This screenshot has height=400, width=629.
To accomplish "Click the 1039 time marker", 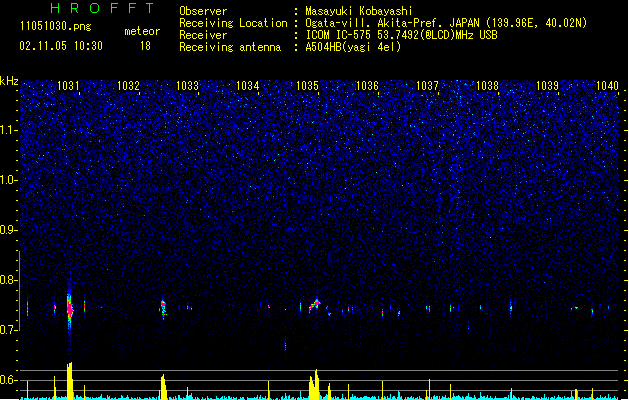I will click(x=547, y=86).
